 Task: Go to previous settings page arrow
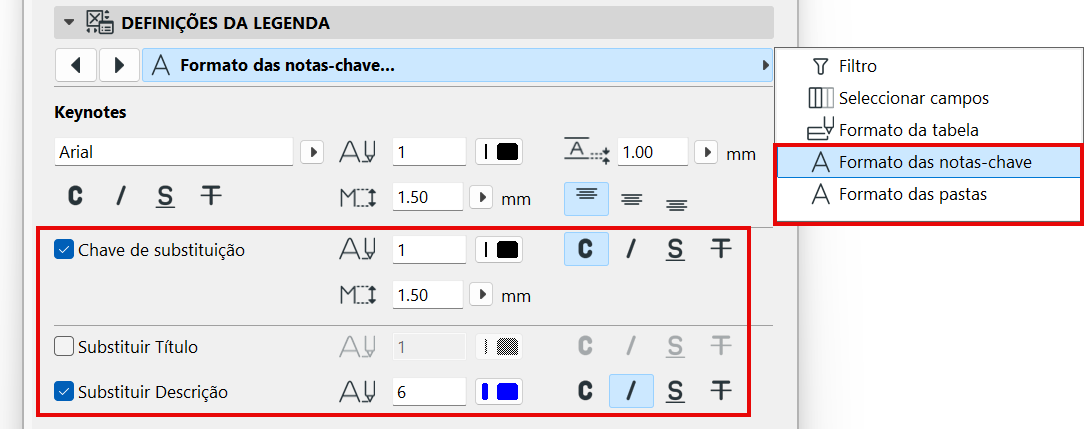click(76, 67)
